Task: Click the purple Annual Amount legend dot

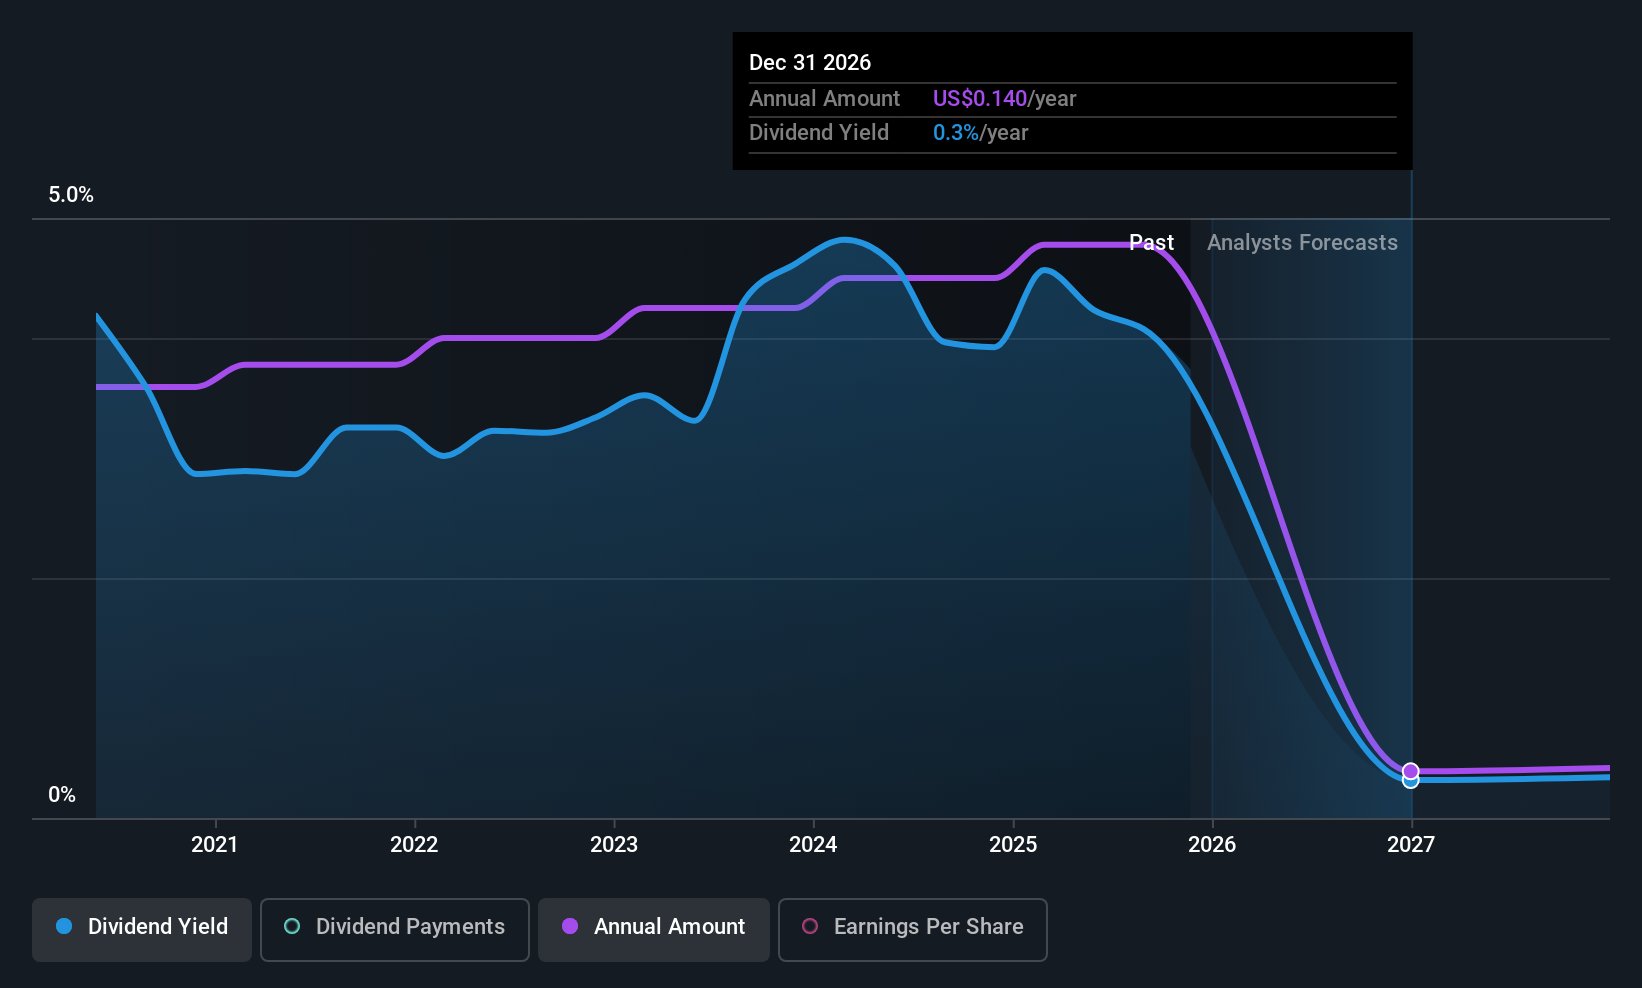Action: pos(570,926)
